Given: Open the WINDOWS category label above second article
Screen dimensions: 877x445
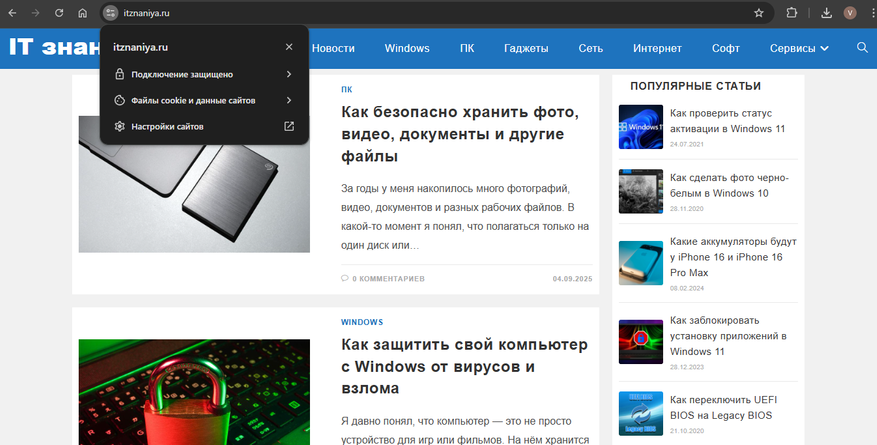Looking at the screenshot, I should click(x=362, y=322).
